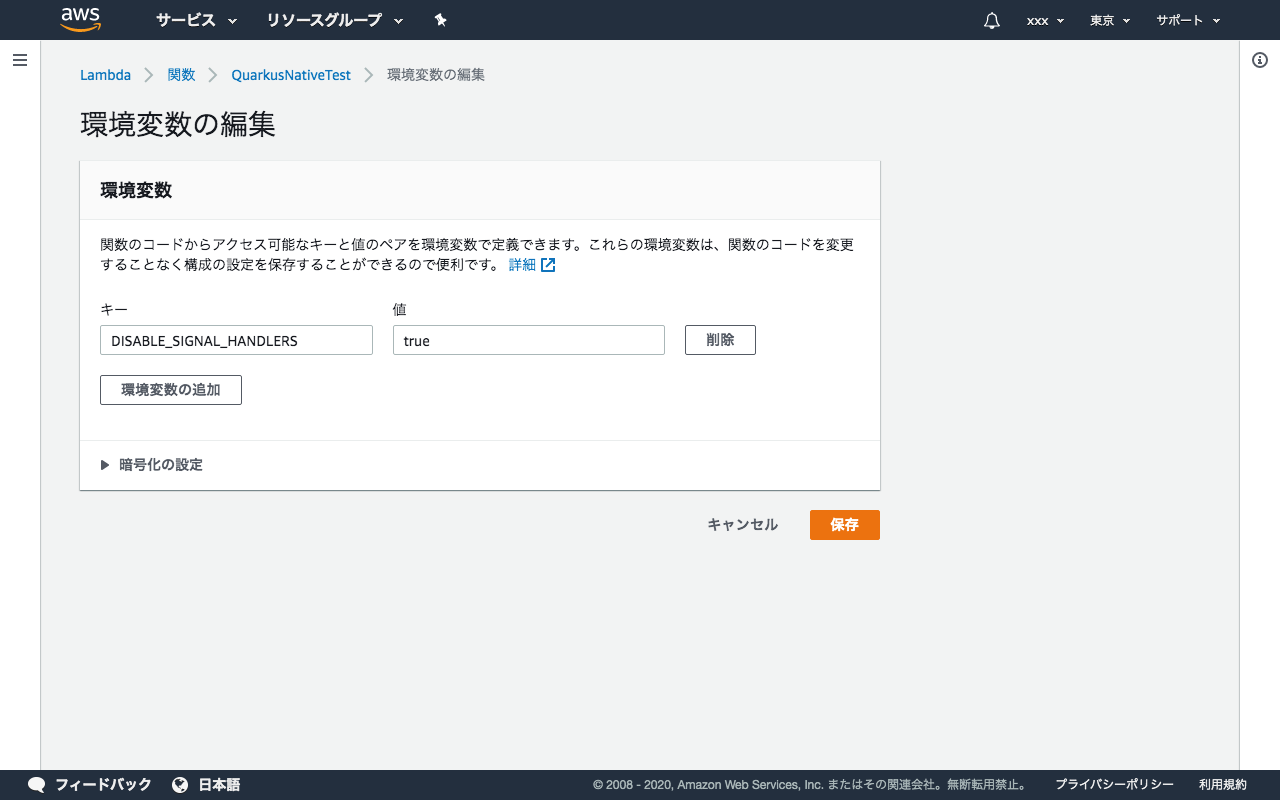Click the 削除 button to remove the variable
Viewport: 1280px width, 800px height.
click(720, 339)
